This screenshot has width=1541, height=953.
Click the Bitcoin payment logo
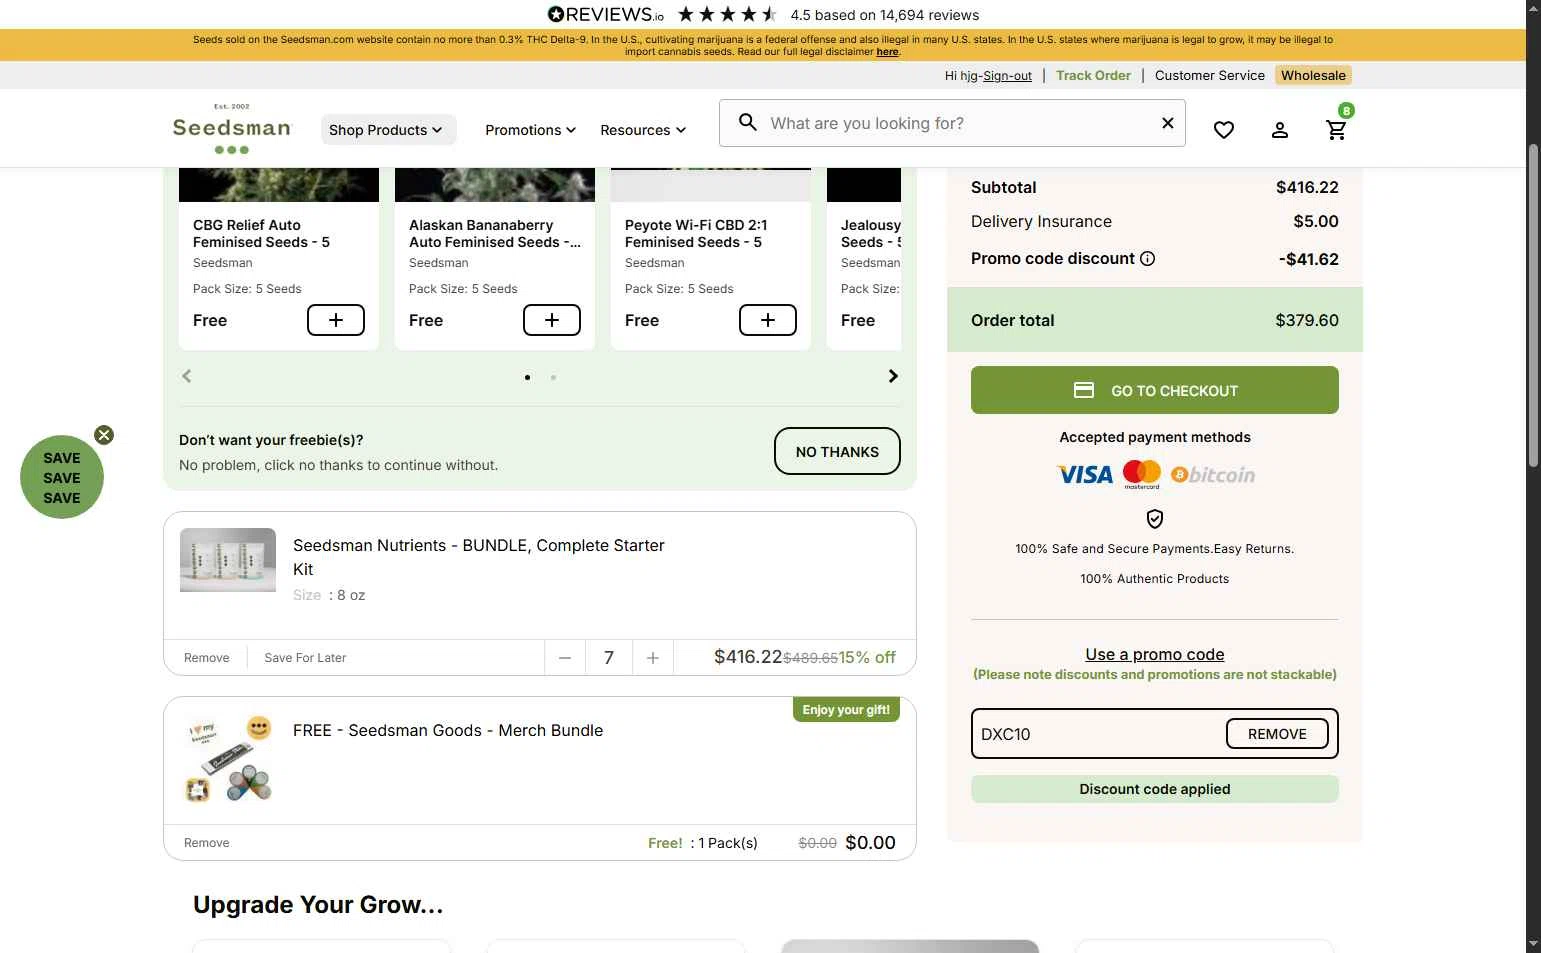[x=1213, y=475]
